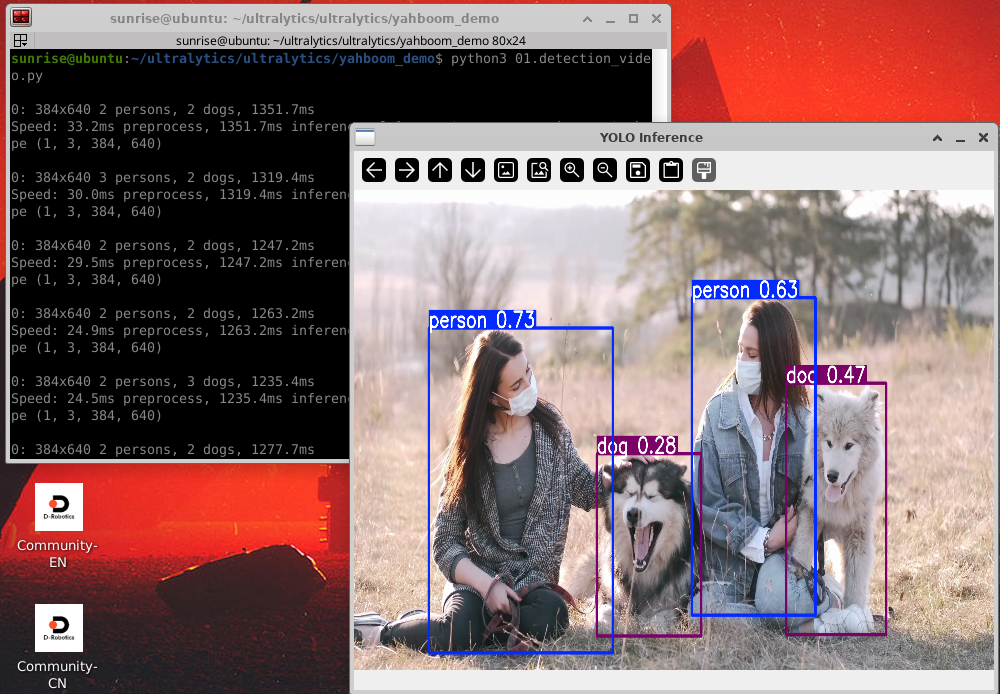Click the "Speed: 24.5ms preprocess" terminal line
The height and width of the screenshot is (694, 1000).
pyautogui.click(x=180, y=399)
